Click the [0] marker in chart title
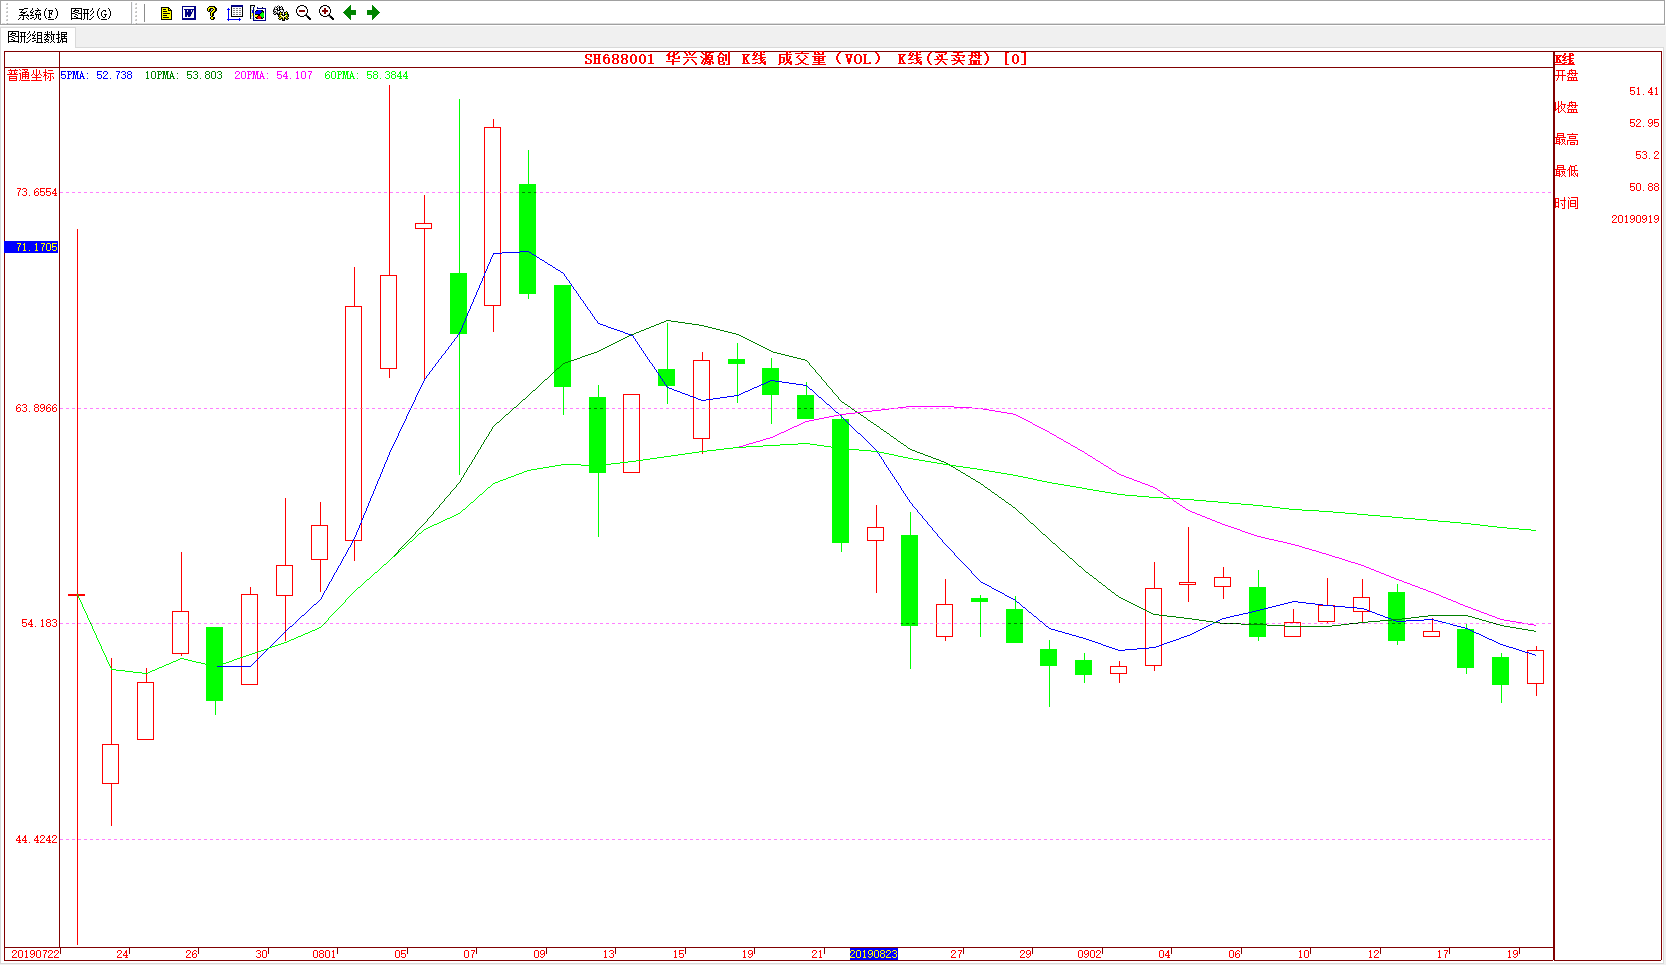1666x965 pixels. (x=1015, y=59)
